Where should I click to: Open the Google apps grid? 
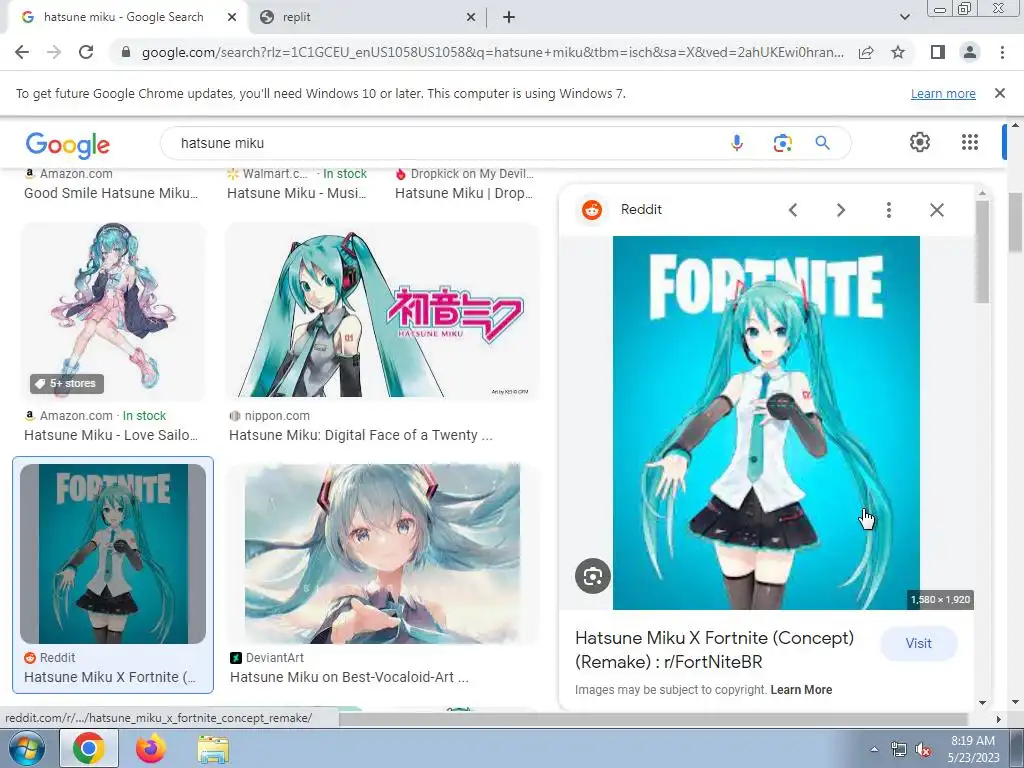[970, 142]
